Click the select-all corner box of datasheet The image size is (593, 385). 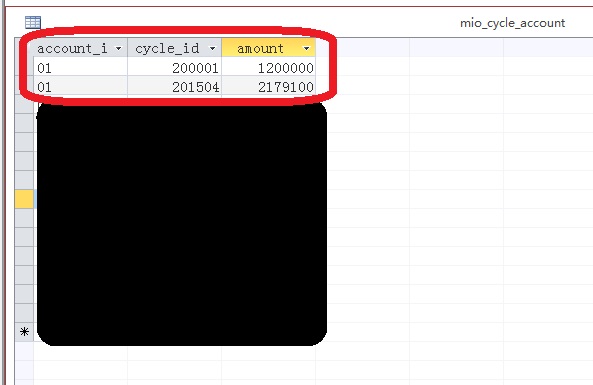click(x=25, y=48)
